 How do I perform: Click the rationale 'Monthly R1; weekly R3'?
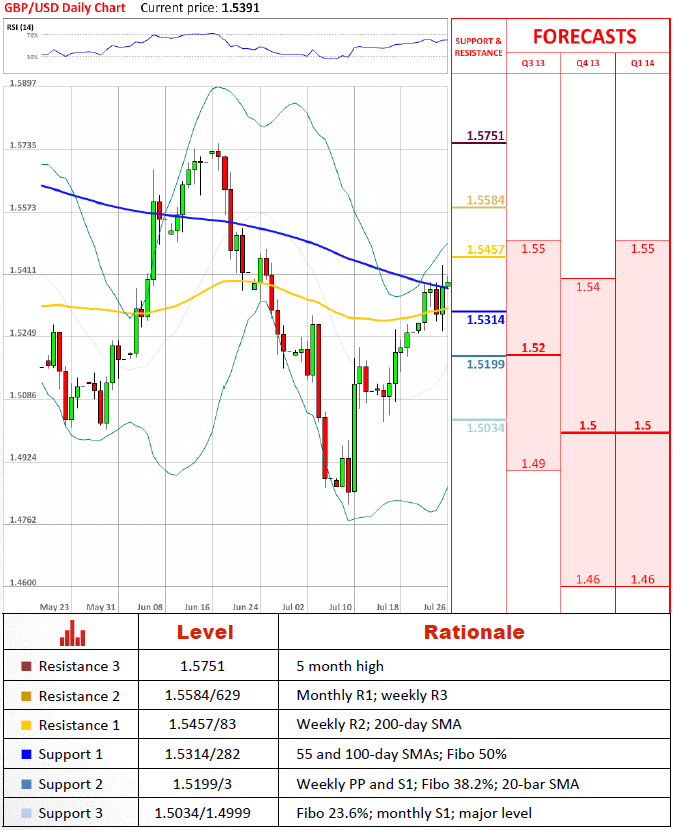(x=372, y=695)
